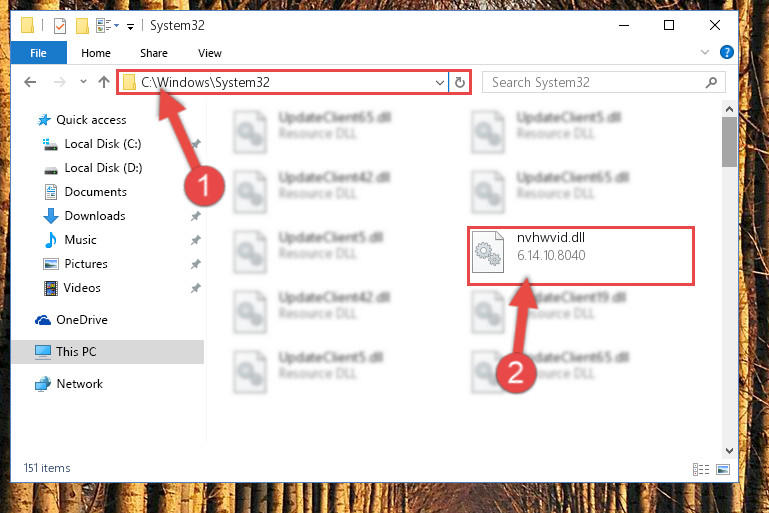
Task: Customize Quick Access Toolbar dropdown
Action: pyautogui.click(x=130, y=26)
